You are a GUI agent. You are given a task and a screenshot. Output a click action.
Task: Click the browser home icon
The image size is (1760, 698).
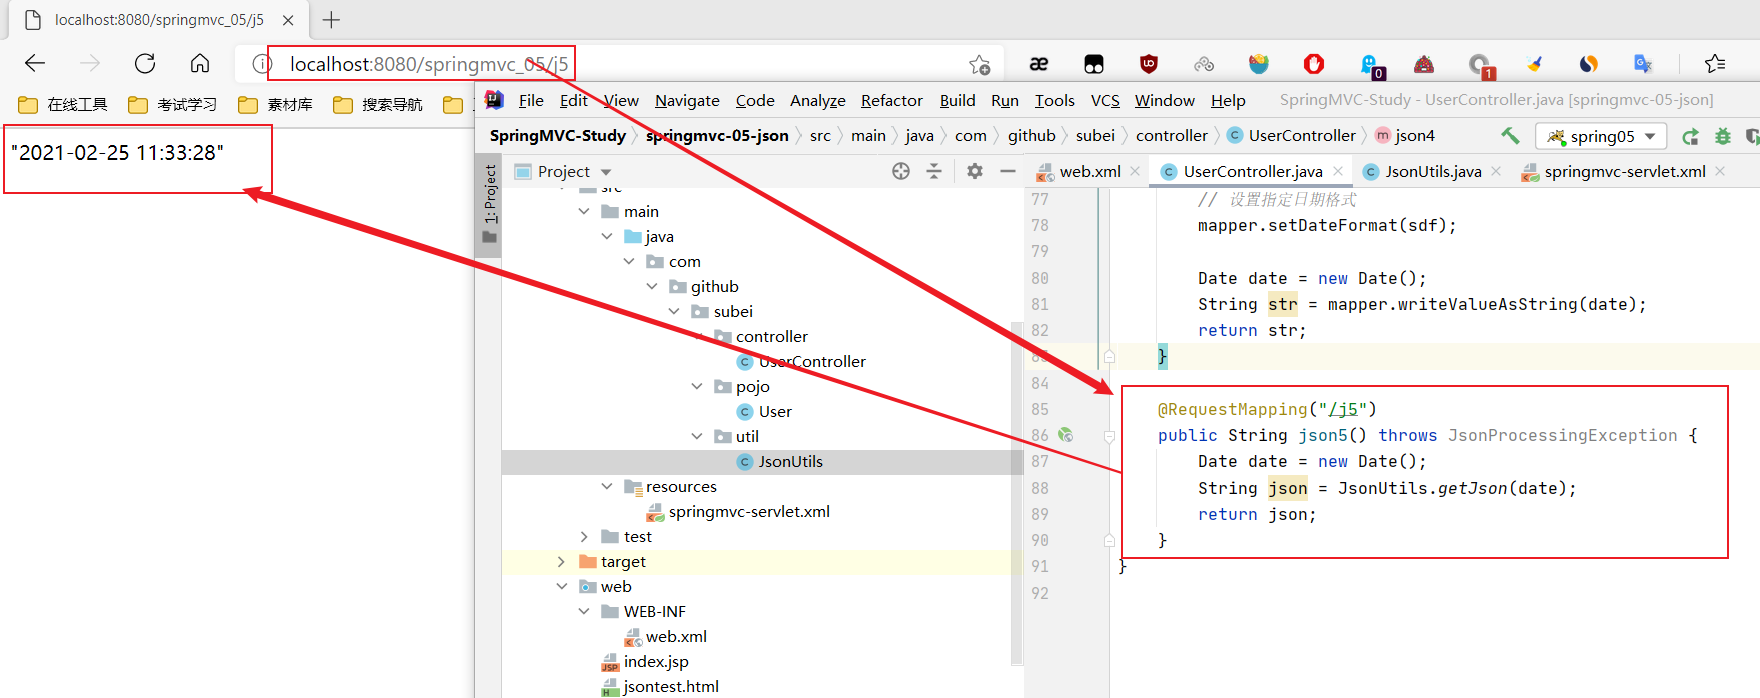[200, 64]
